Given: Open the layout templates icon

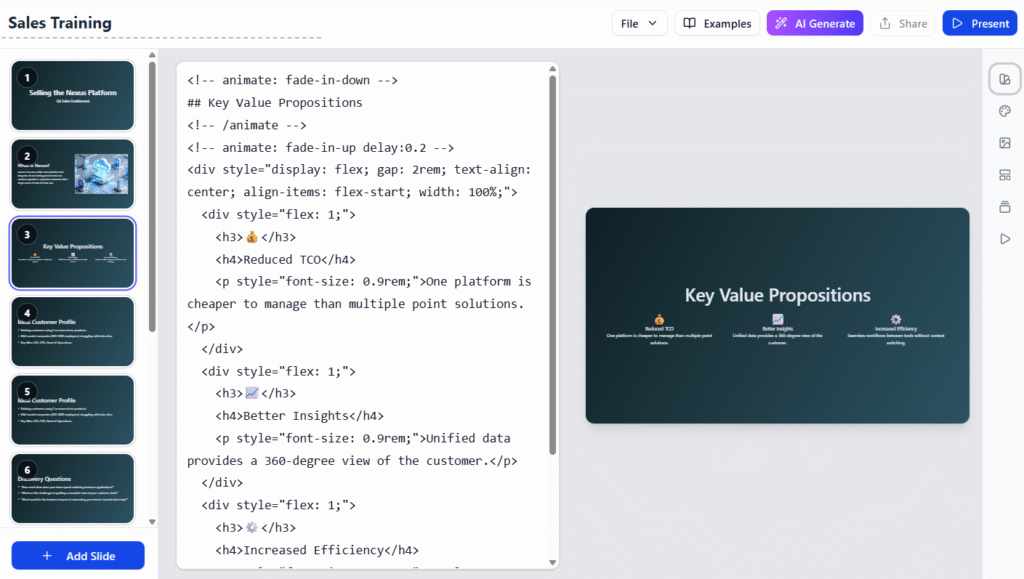Looking at the screenshot, I should [x=1005, y=175].
